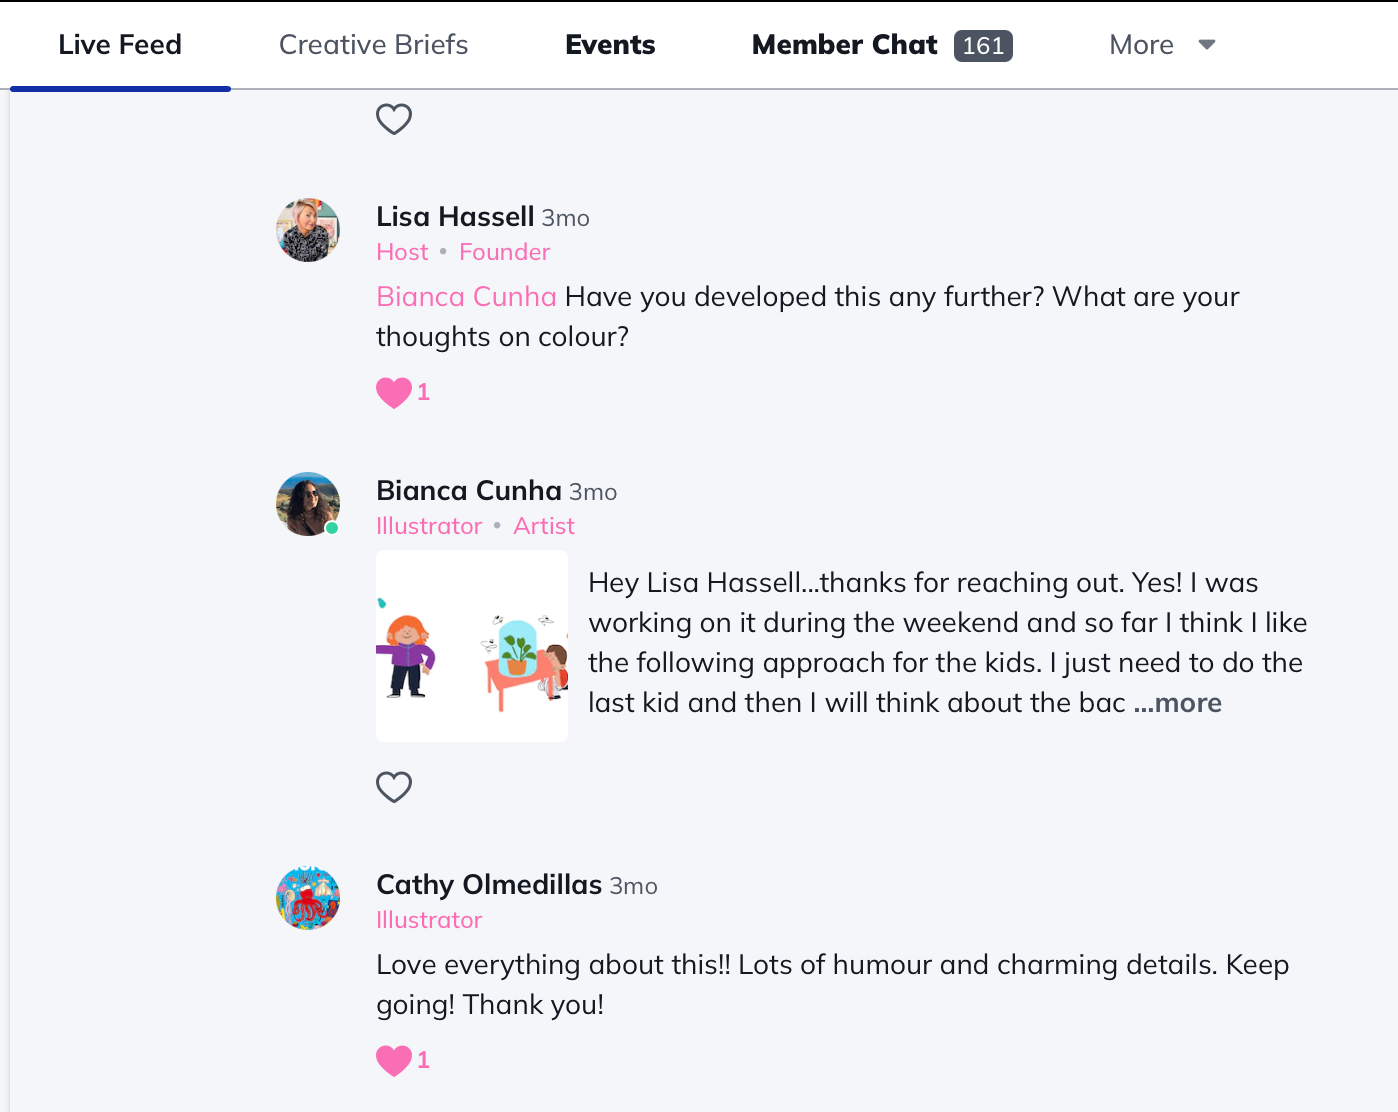
Task: Expand Bianca's comment with ...more
Action: [1178, 703]
